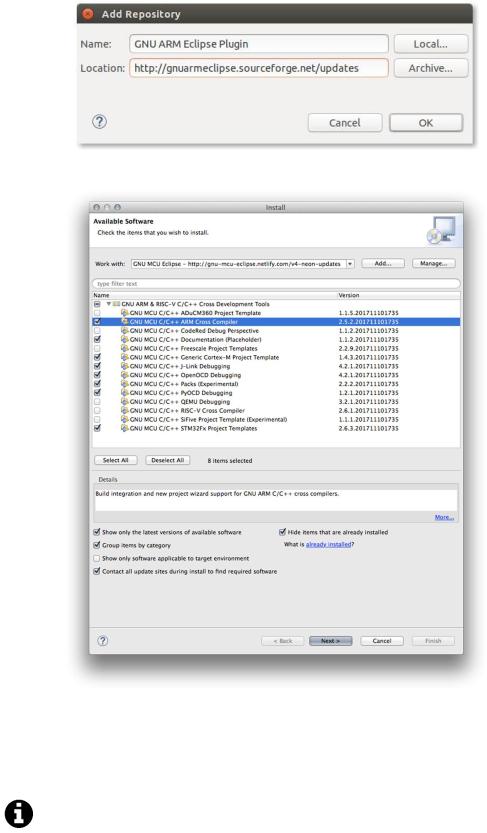This screenshot has width=487, height=833.
Task: Click the Packs (Experimental) feature icon
Action: [125, 384]
